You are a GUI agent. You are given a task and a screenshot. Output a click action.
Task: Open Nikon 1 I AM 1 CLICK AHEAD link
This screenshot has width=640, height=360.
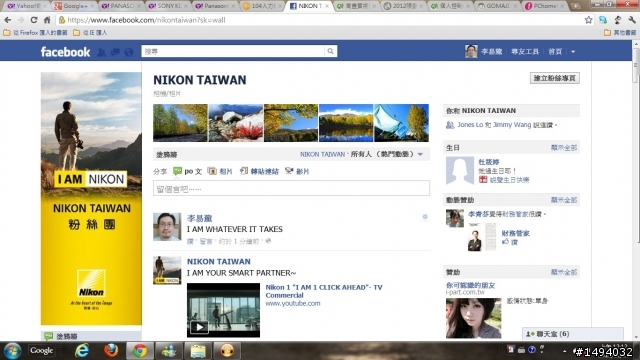[324, 291]
